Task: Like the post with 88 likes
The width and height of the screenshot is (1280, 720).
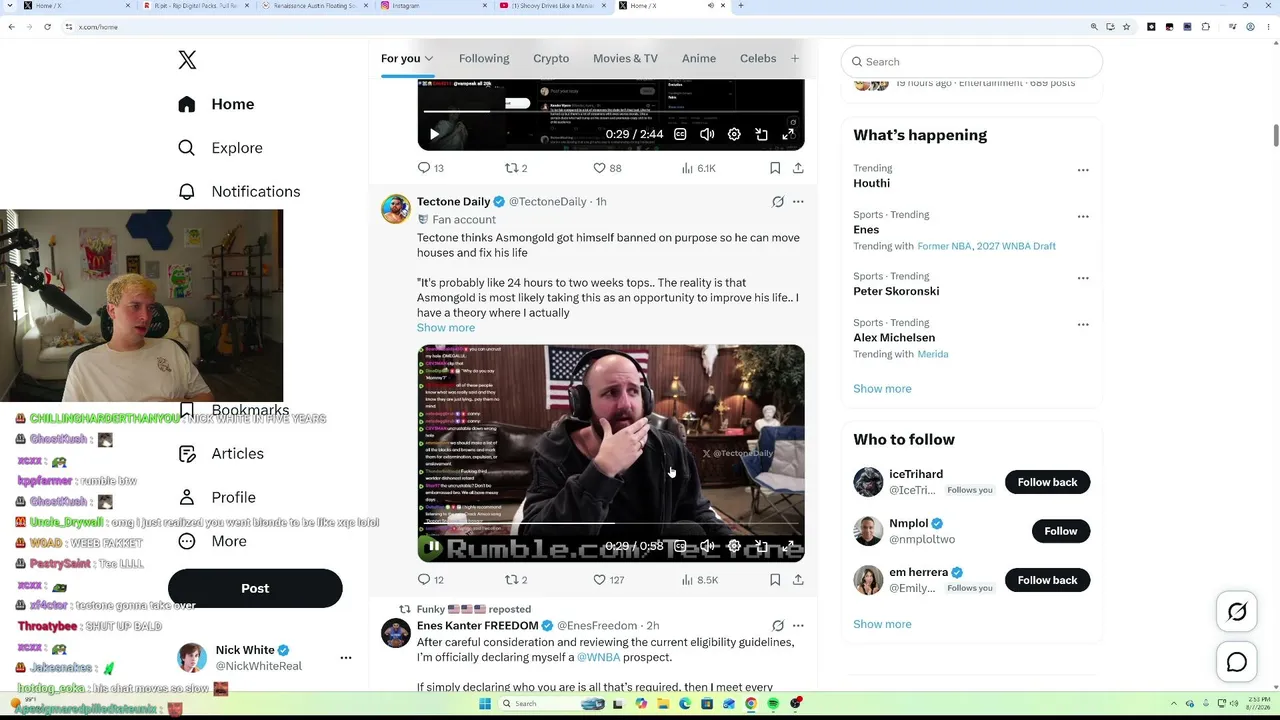Action: (x=607, y=168)
